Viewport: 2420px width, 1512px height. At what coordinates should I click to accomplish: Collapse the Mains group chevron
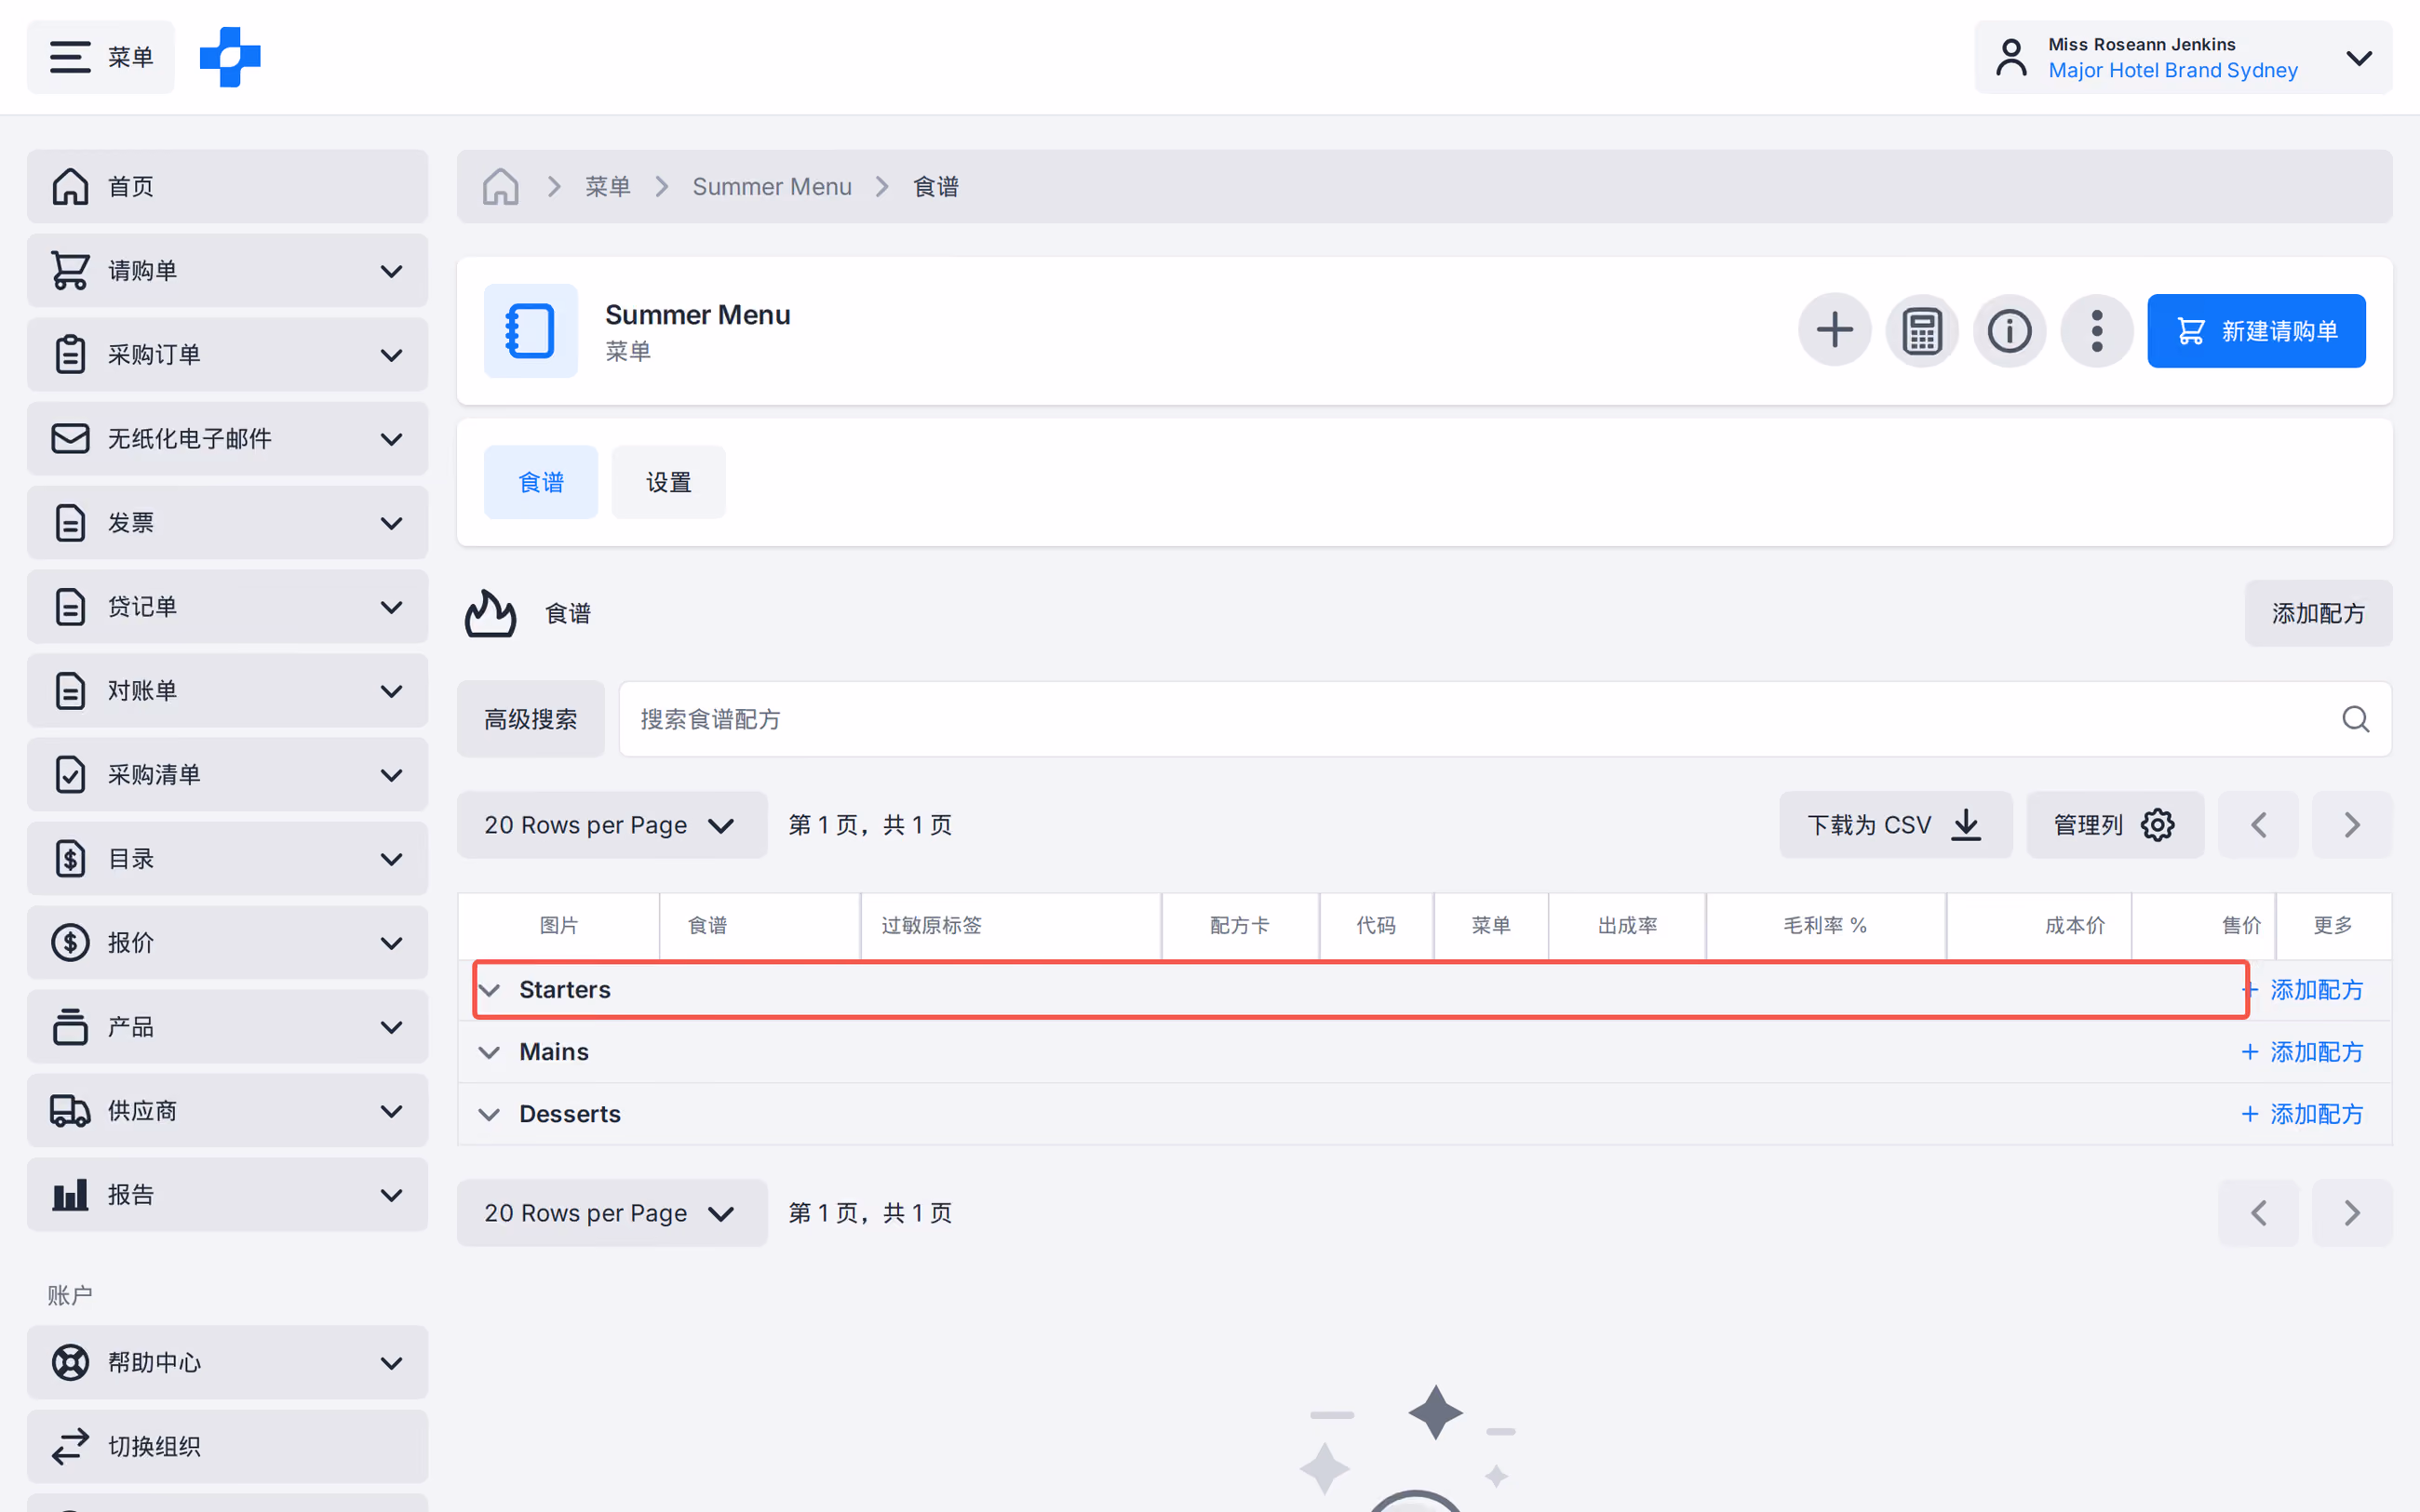click(489, 1052)
